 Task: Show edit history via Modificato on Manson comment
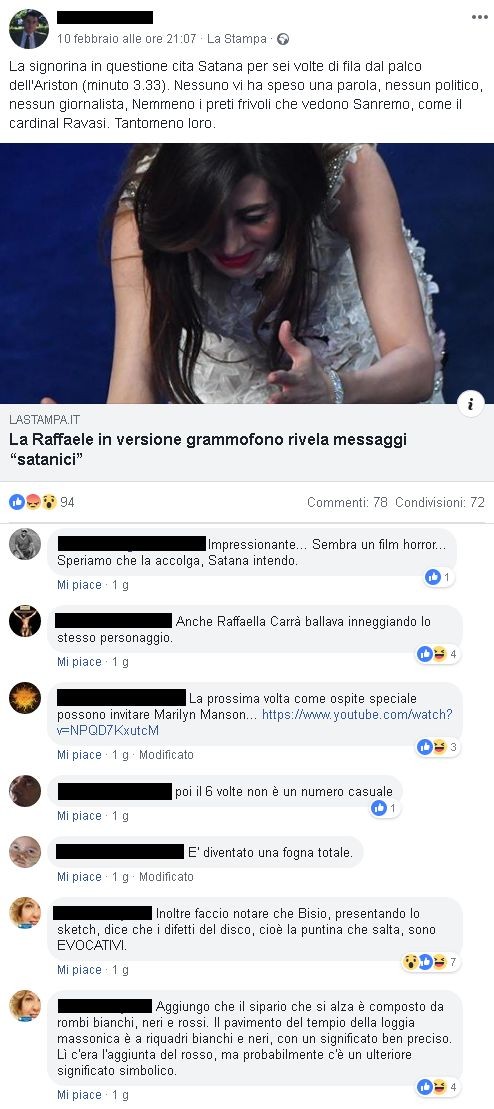click(166, 755)
